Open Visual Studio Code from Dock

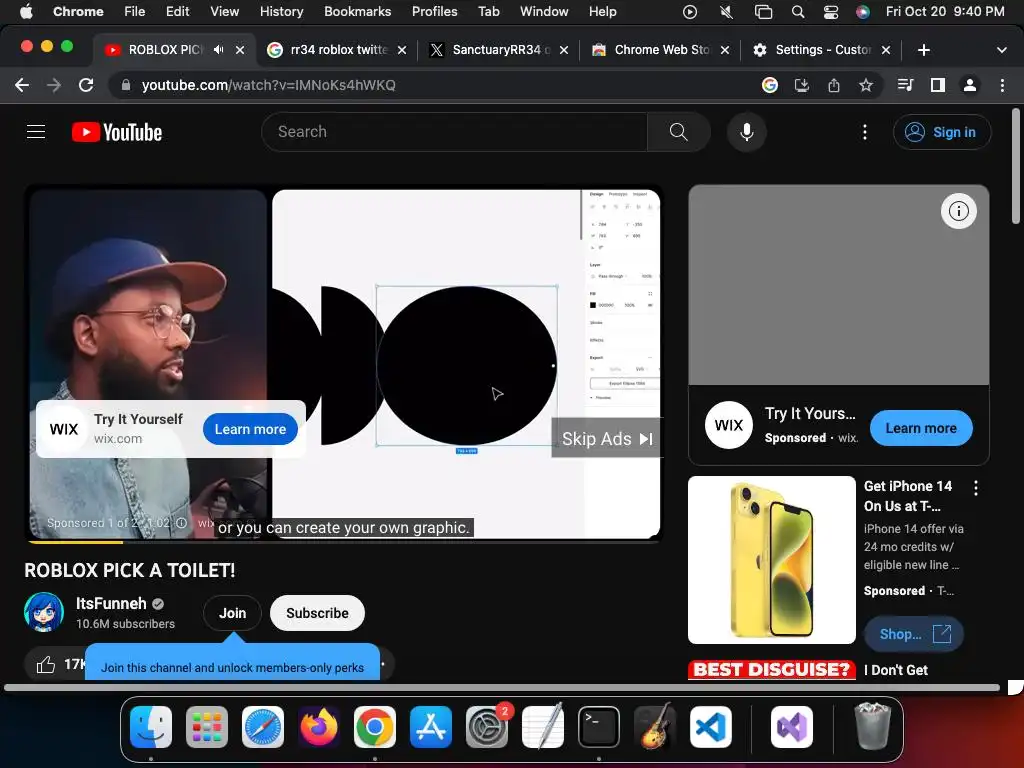(x=711, y=727)
